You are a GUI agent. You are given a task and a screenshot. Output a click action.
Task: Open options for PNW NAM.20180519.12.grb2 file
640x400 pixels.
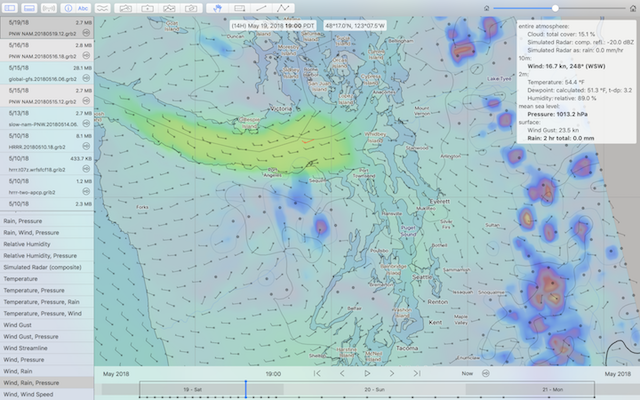coord(87,32)
